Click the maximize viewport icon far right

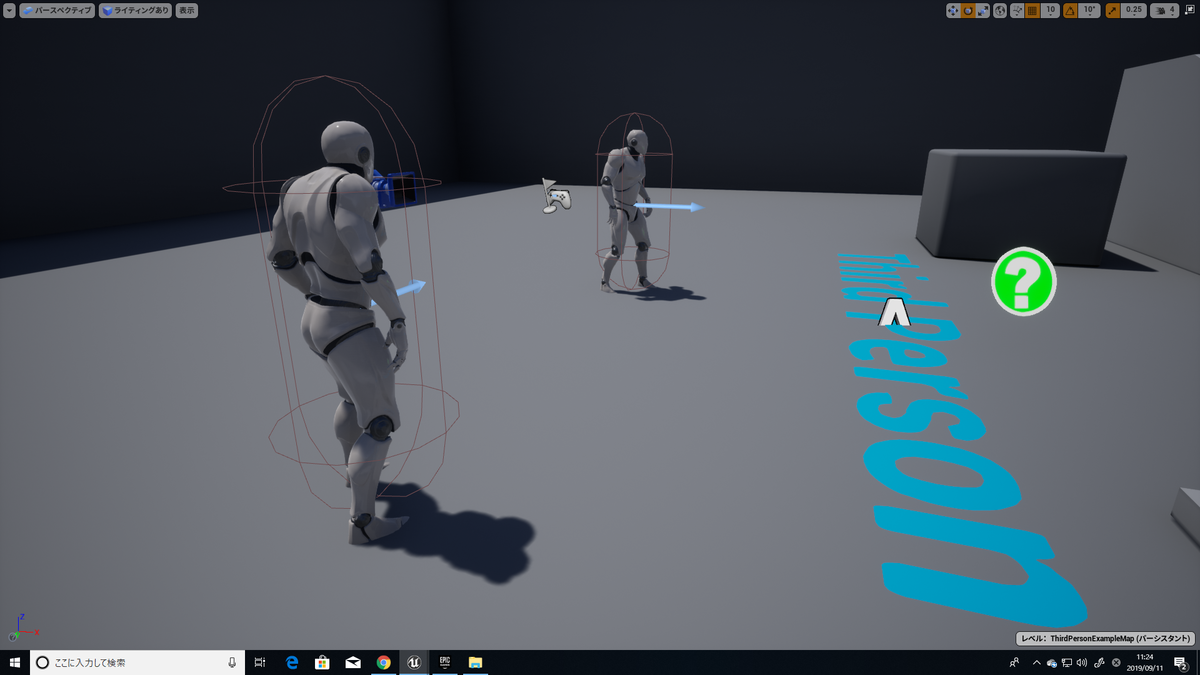(x=1191, y=9)
